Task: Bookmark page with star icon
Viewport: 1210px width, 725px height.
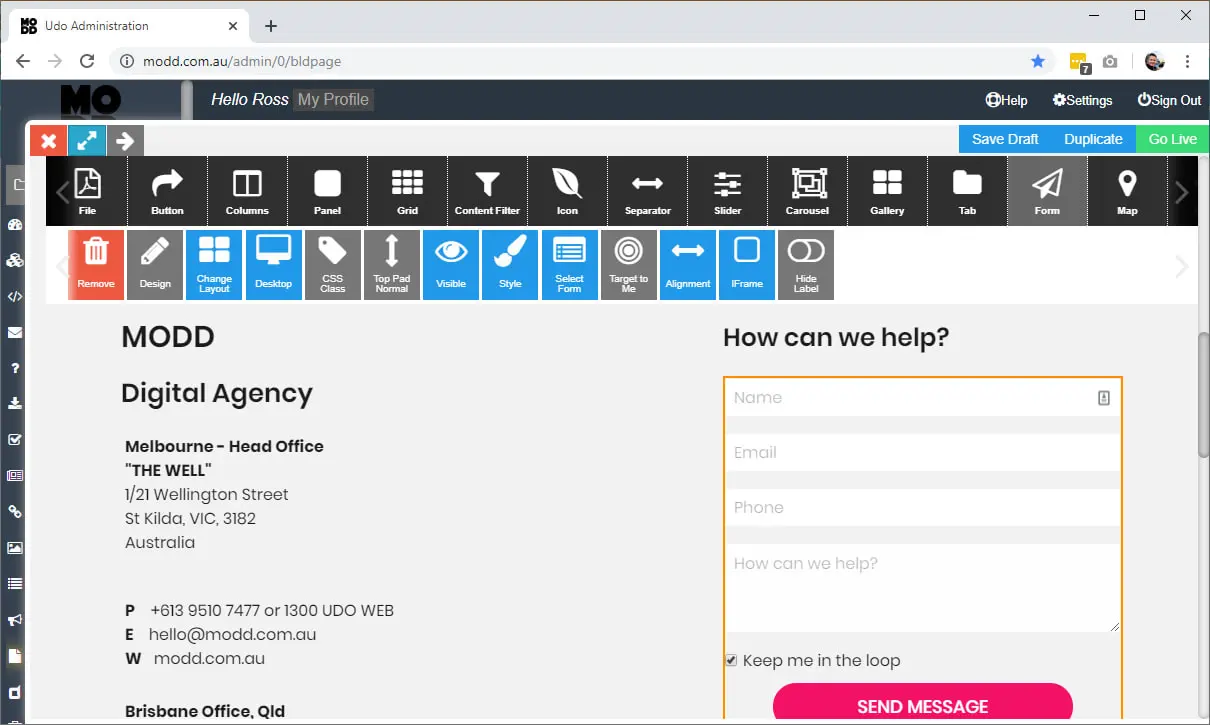Action: click(1038, 61)
